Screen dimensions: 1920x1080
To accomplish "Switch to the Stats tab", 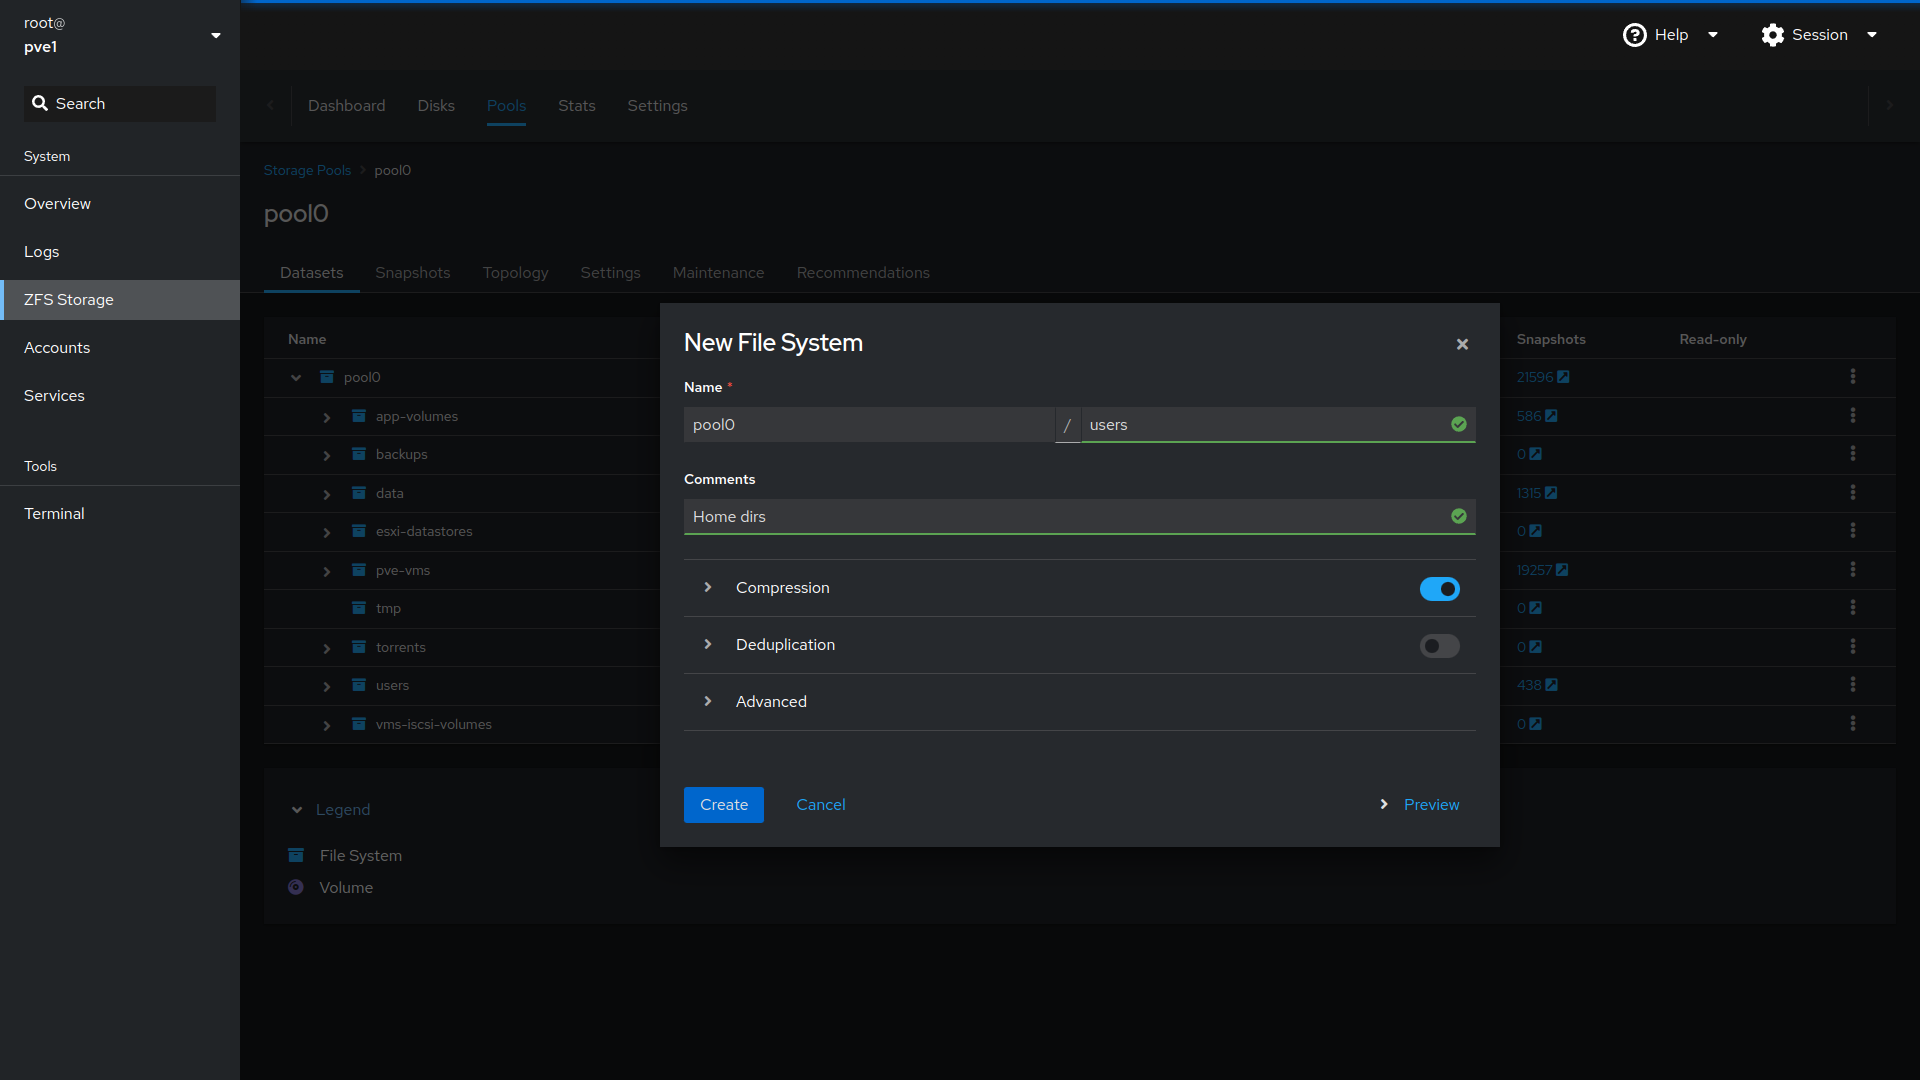I will 577,106.
